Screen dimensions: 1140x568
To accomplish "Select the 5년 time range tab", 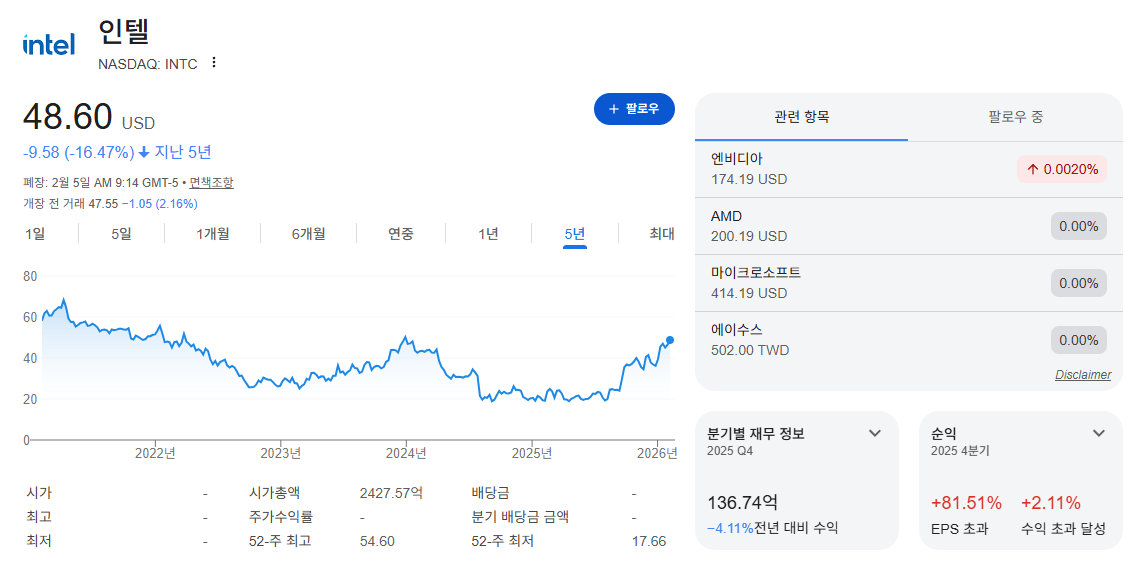I will point(574,233).
